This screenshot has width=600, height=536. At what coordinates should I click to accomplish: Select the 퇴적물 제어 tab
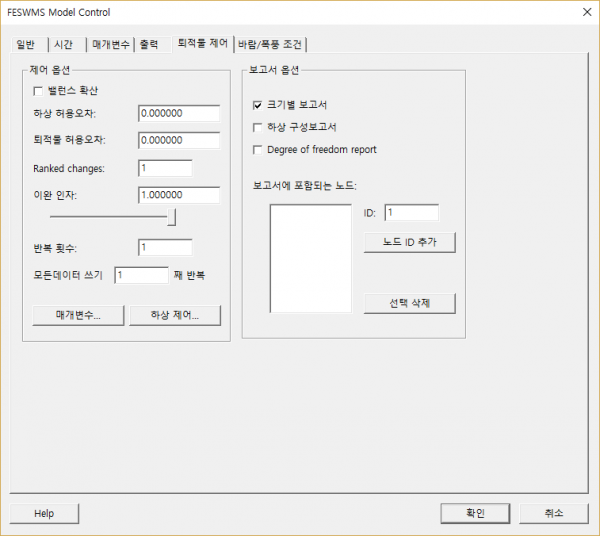coord(202,43)
